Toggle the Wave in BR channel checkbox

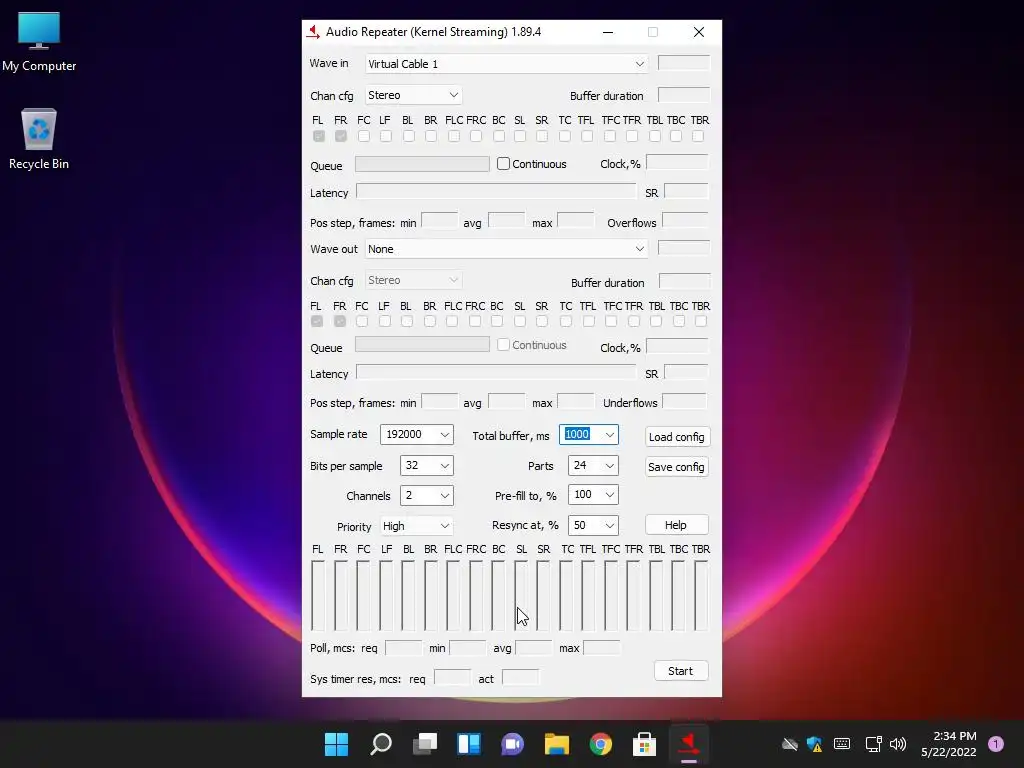(431, 136)
